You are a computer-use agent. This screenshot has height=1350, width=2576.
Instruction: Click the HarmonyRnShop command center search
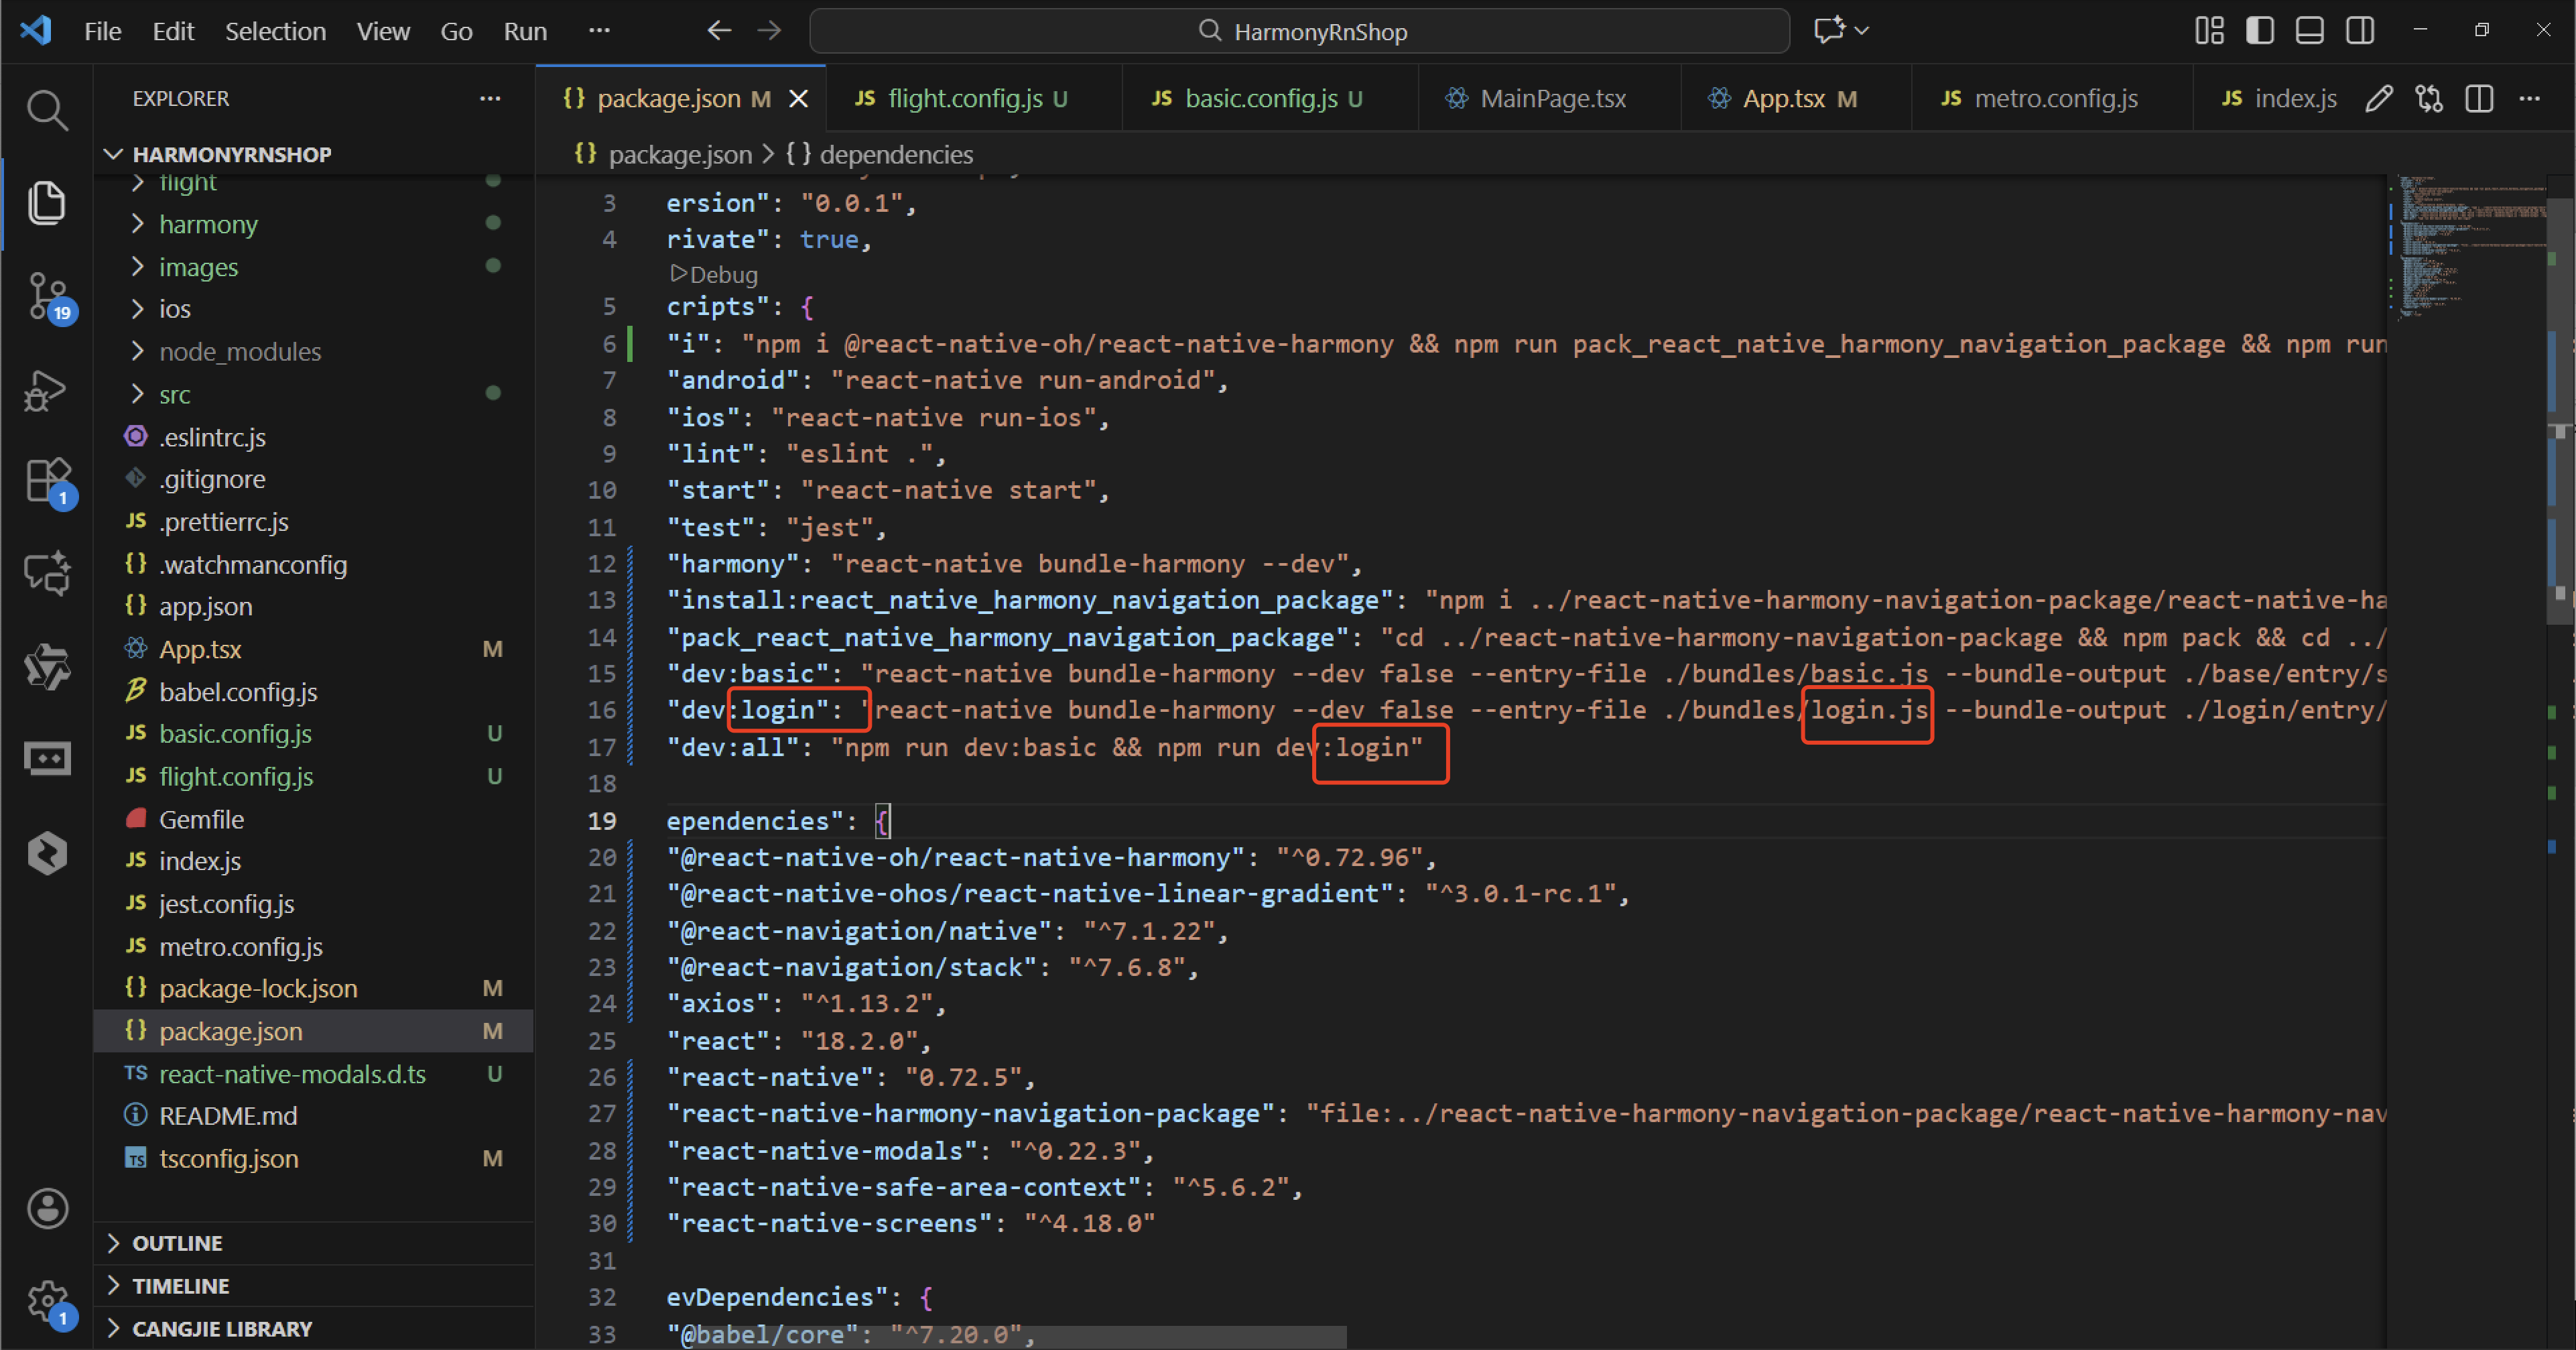point(1299,31)
